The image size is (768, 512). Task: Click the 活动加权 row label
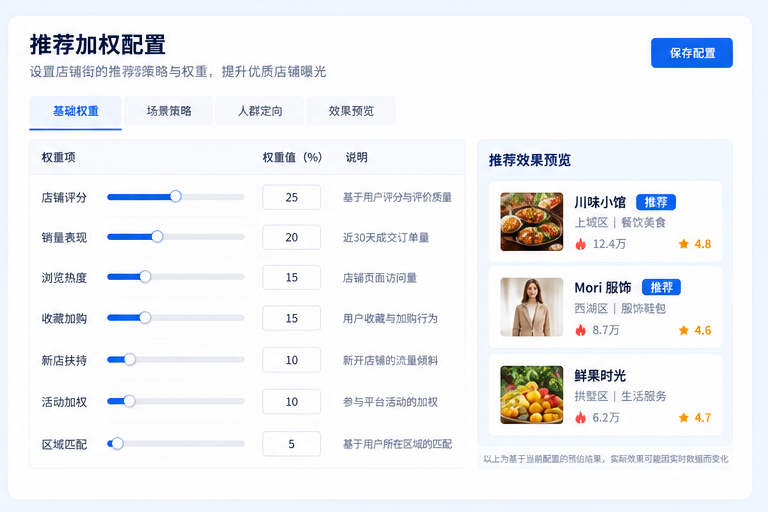tap(64, 402)
